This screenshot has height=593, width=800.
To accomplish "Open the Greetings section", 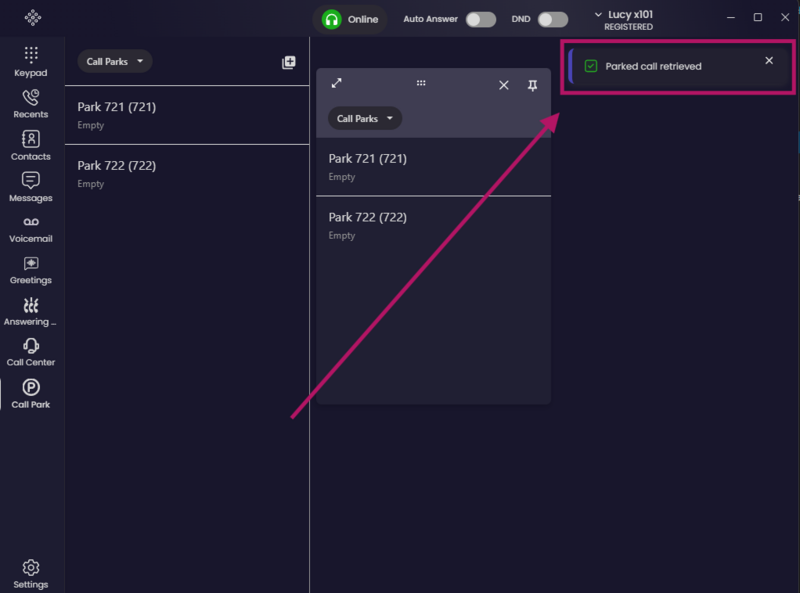I will point(31,270).
